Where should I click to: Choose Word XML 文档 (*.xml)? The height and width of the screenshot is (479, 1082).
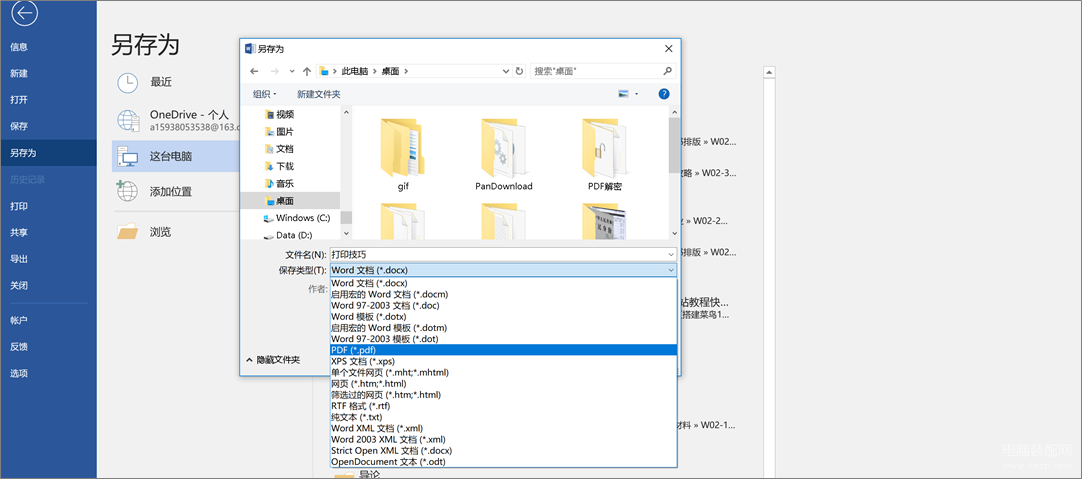(x=503, y=428)
